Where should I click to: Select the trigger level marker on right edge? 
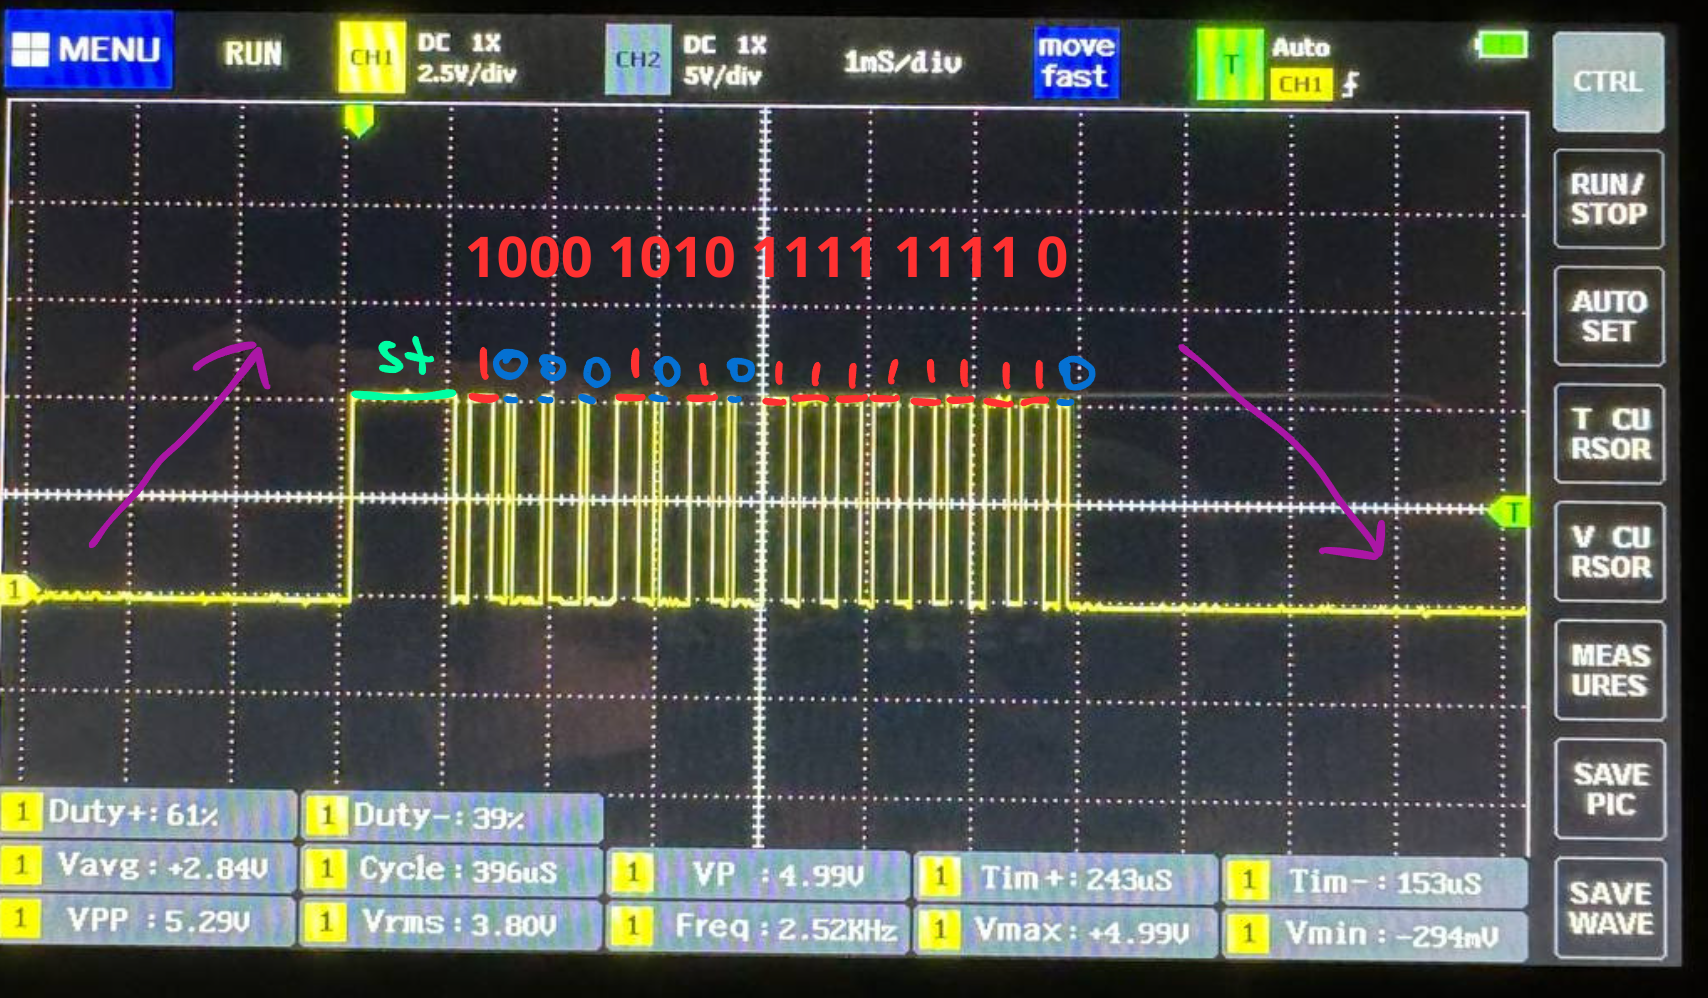[1510, 513]
